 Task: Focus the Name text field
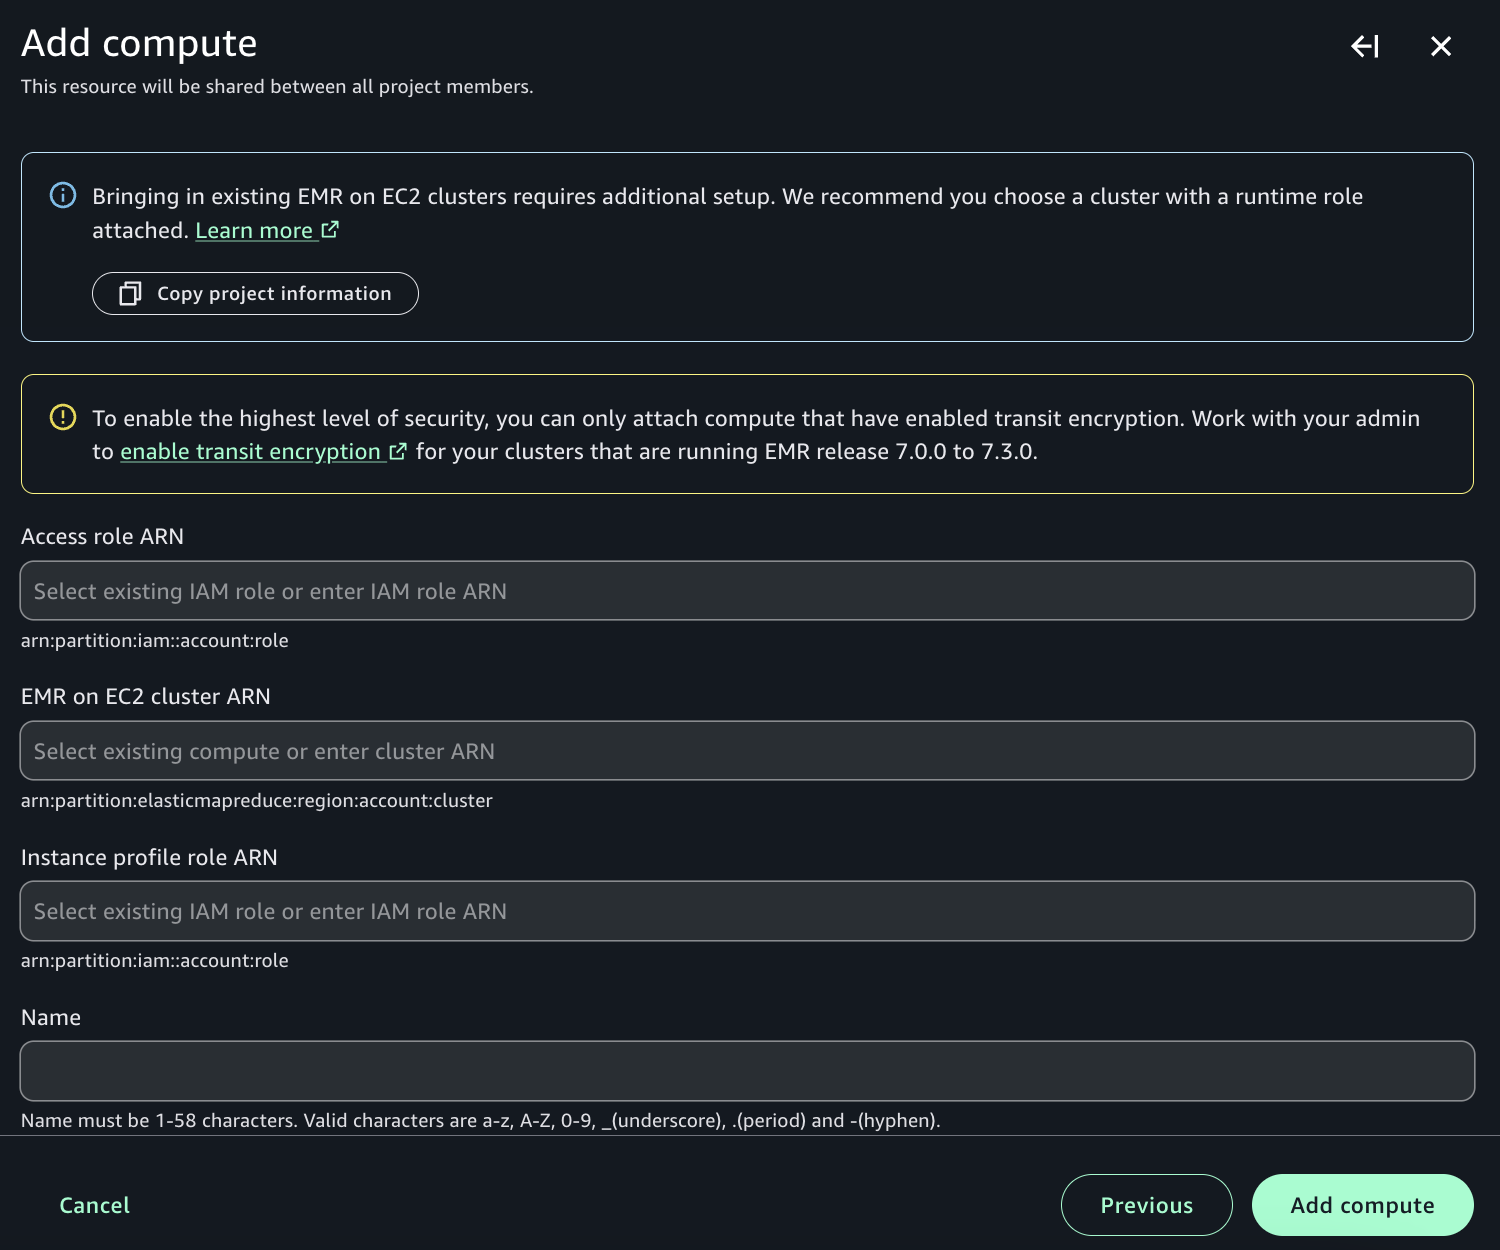(x=747, y=1071)
